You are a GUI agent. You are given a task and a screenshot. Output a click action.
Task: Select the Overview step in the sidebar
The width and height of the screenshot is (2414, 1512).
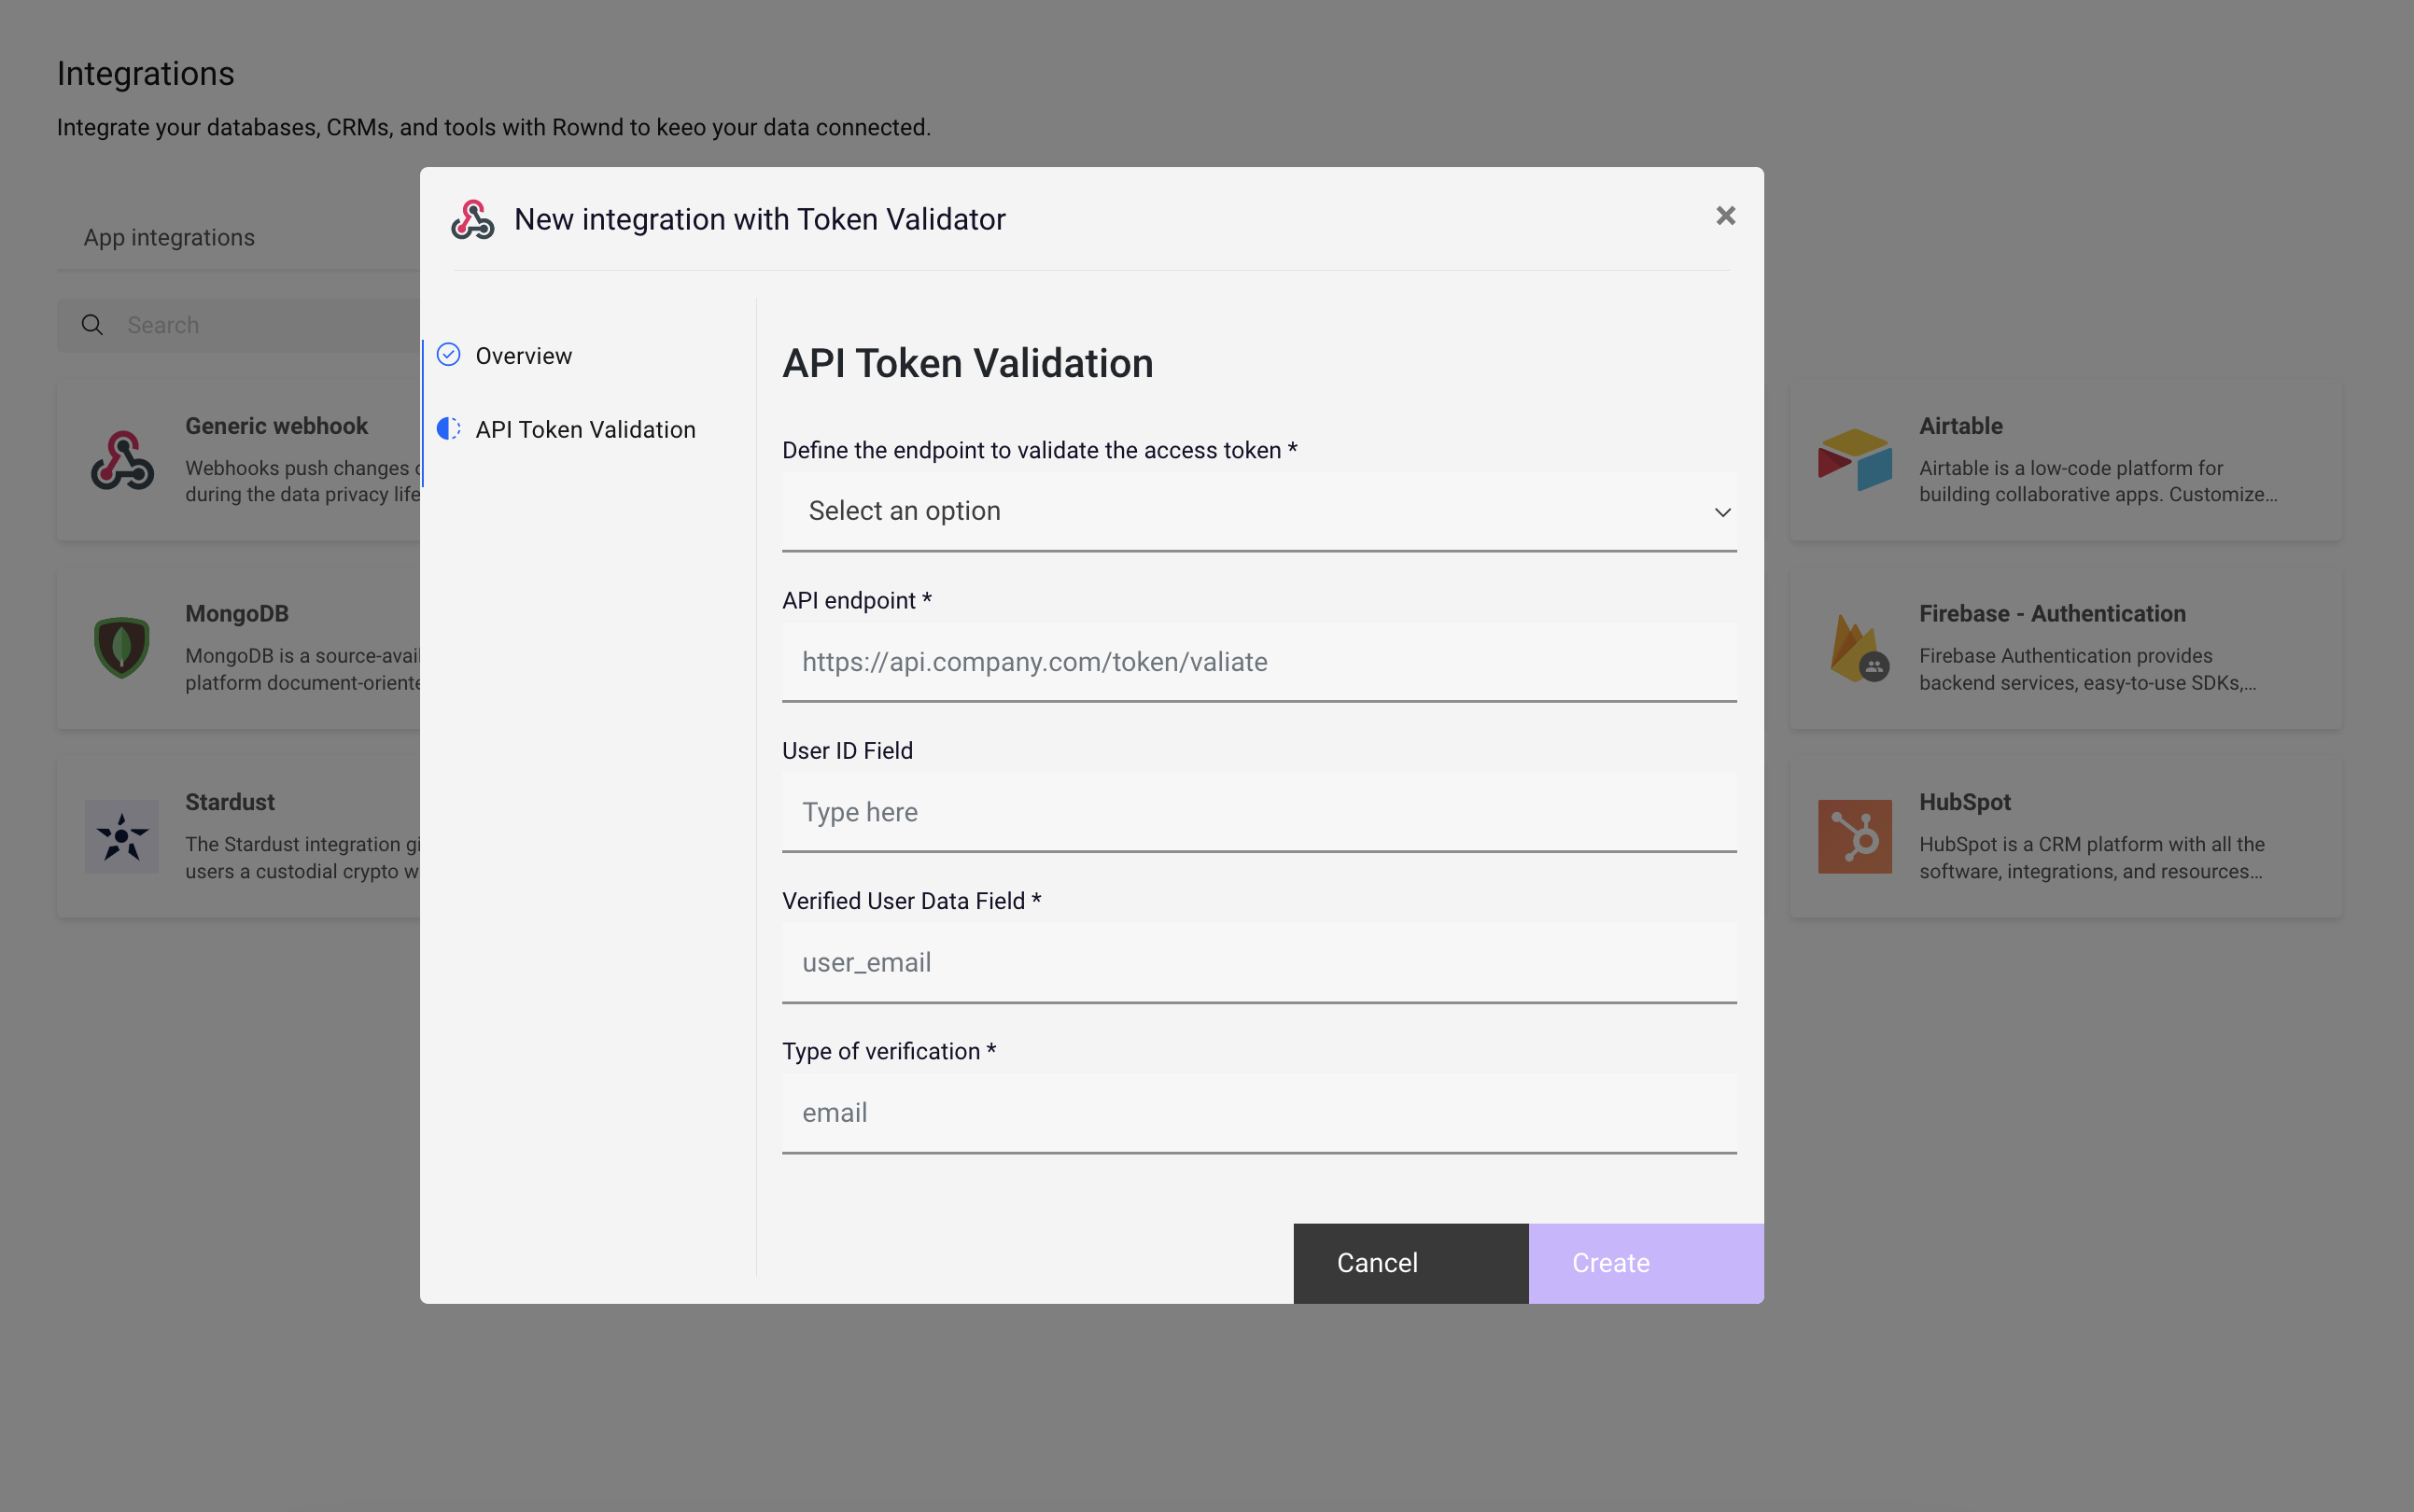524,355
